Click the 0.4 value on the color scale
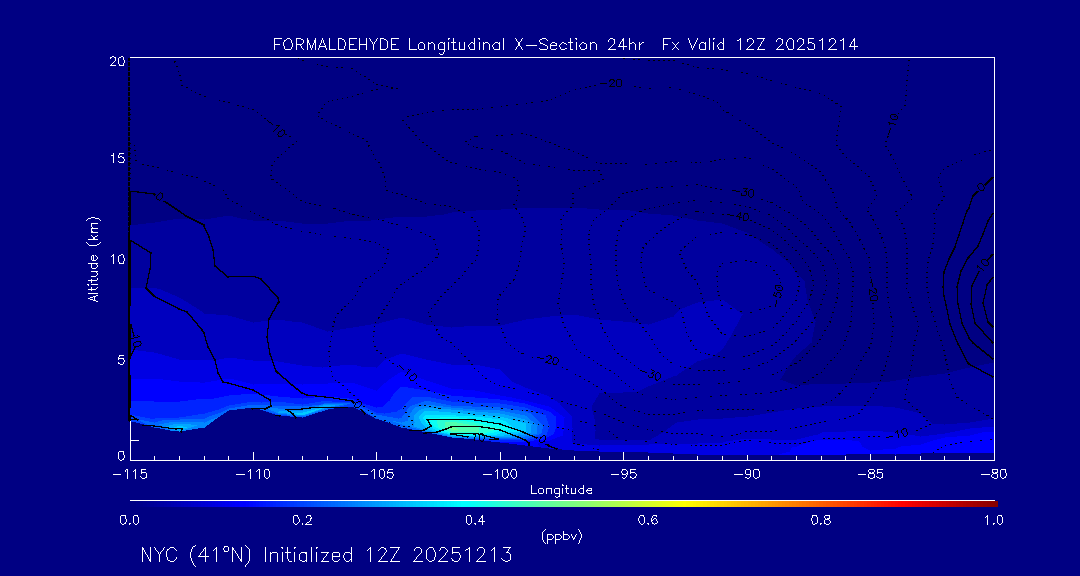This screenshot has height=576, width=1080. click(475, 520)
